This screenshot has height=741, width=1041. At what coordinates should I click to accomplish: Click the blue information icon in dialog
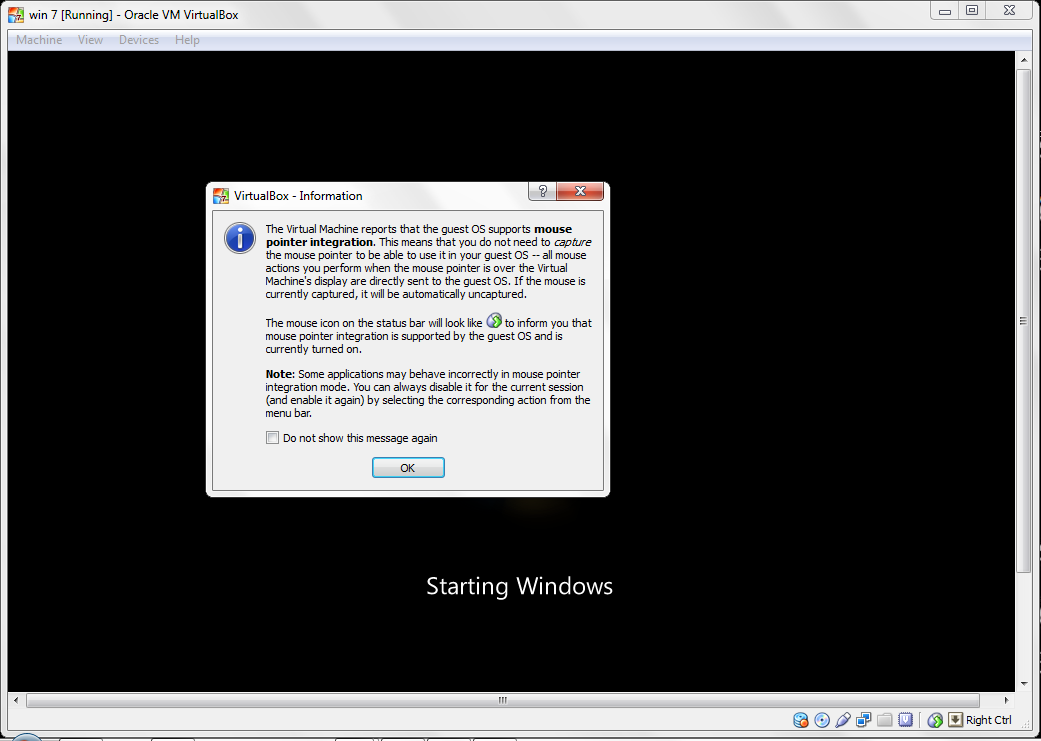point(240,238)
